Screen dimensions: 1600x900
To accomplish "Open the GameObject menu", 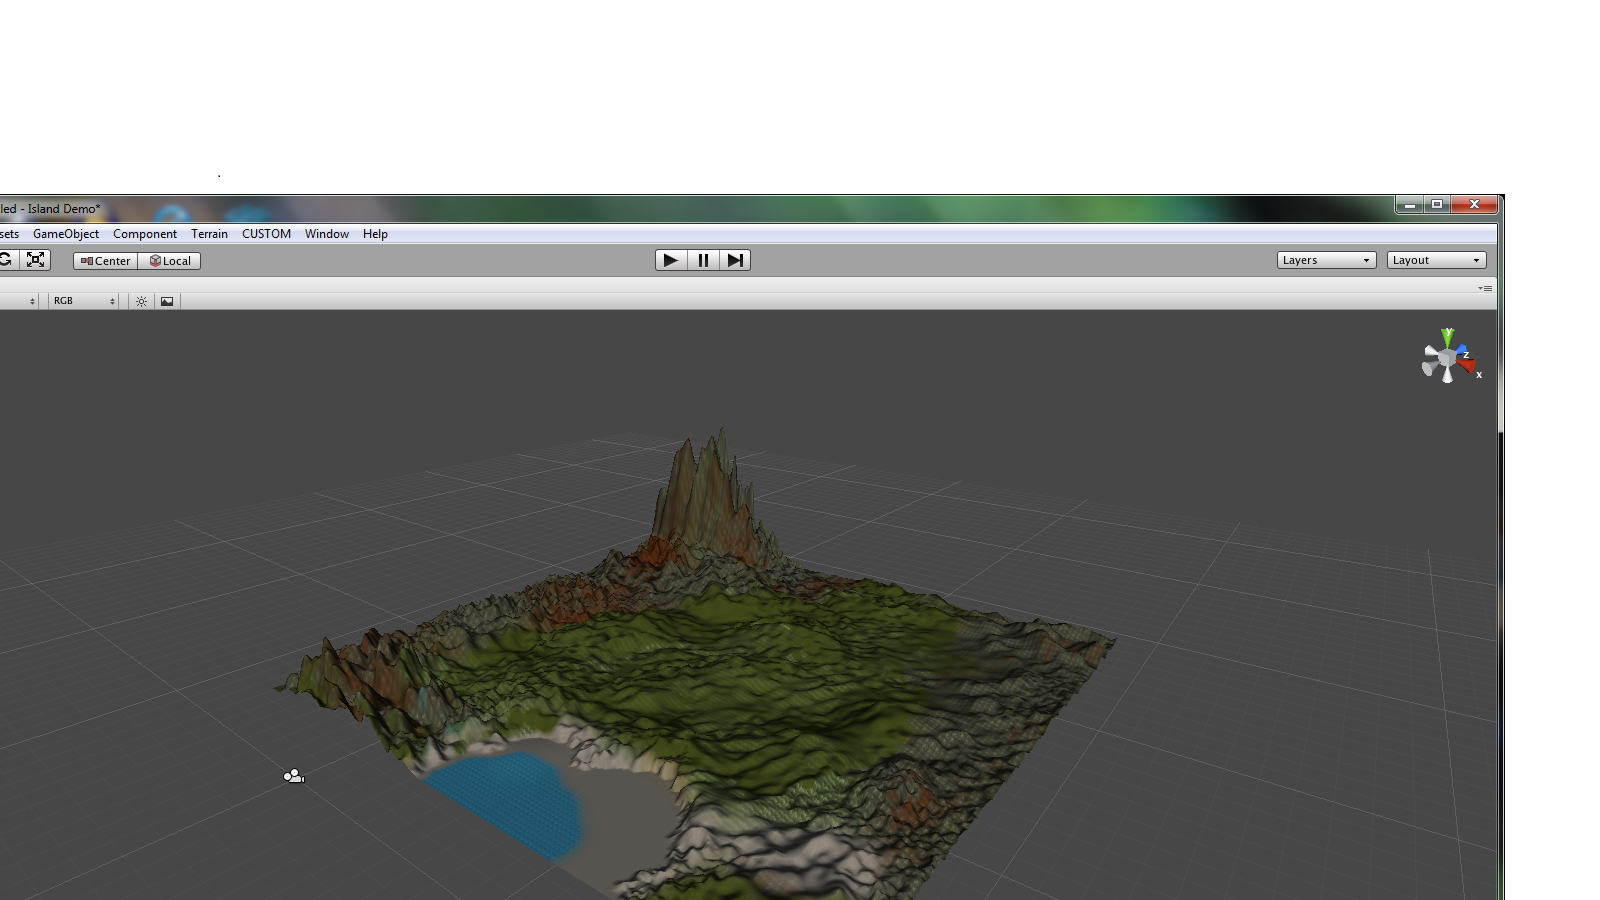I will point(66,234).
